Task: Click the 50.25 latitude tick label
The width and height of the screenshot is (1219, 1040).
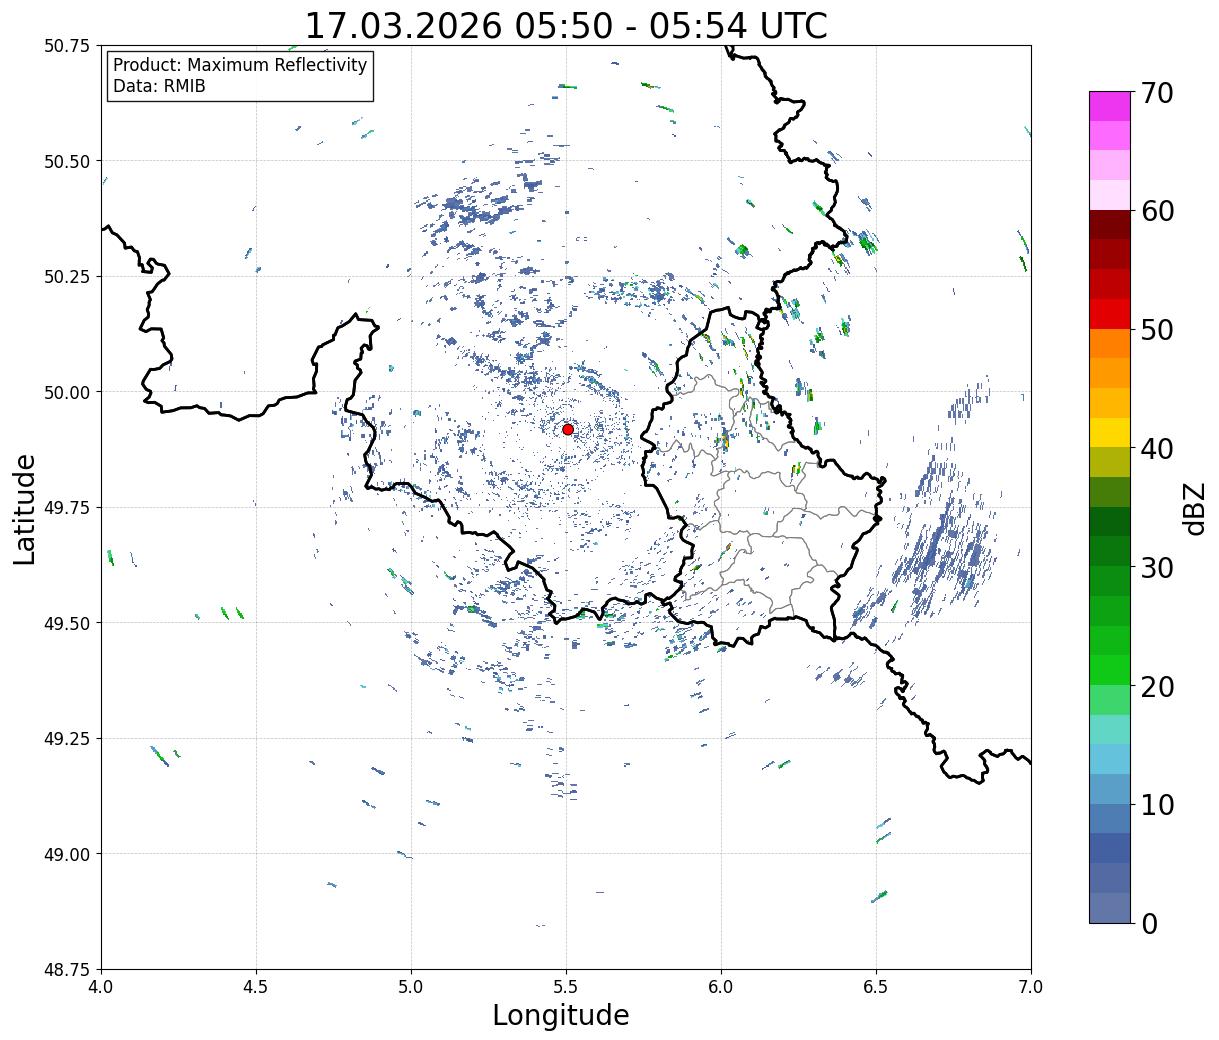Action: coord(67,277)
